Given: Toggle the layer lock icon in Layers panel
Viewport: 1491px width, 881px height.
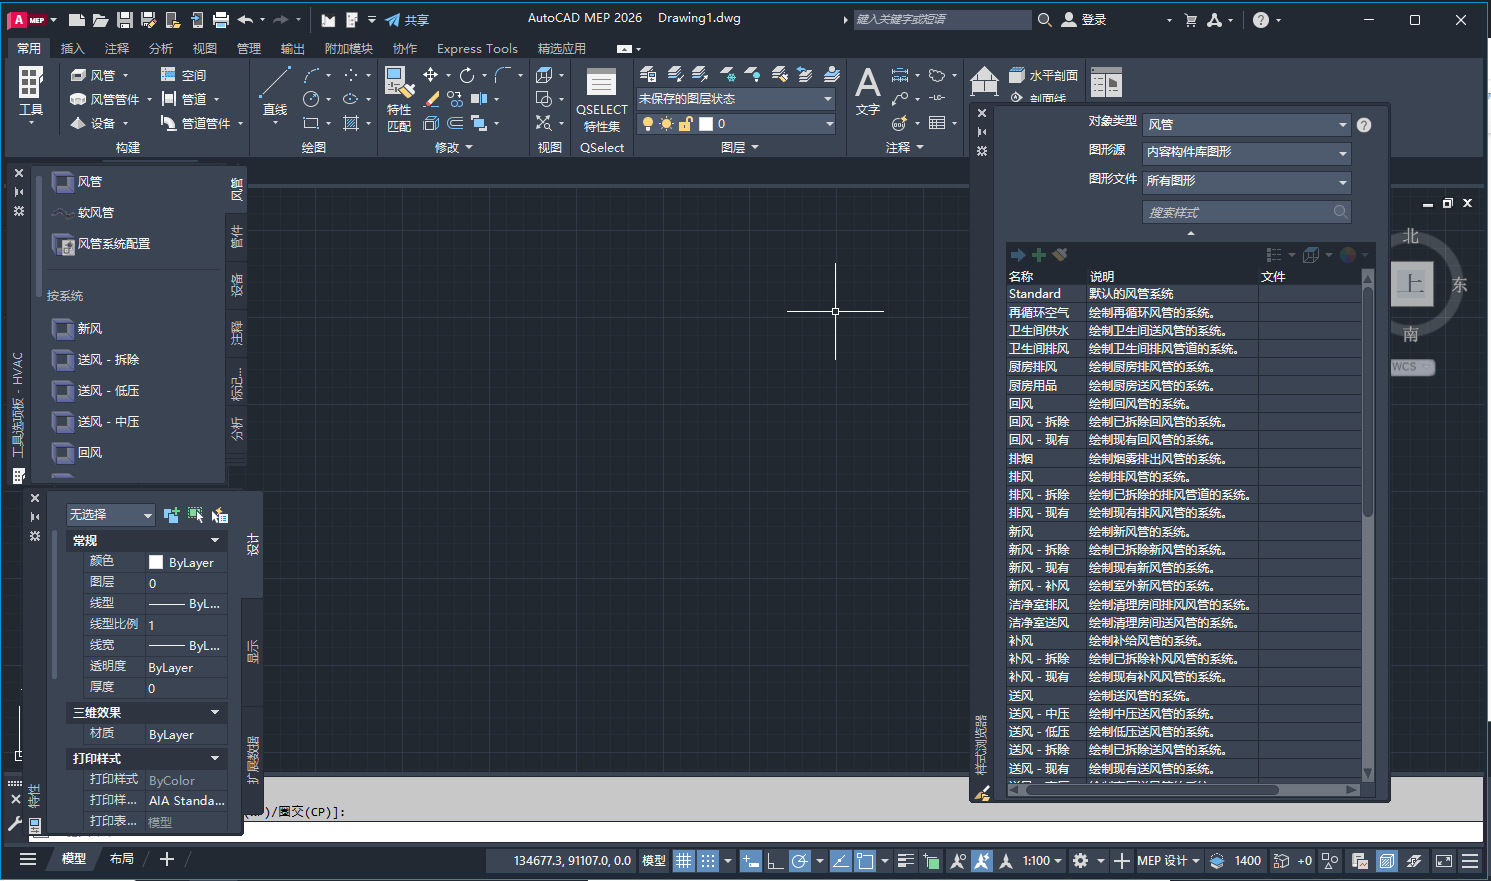Looking at the screenshot, I should click(x=688, y=121).
